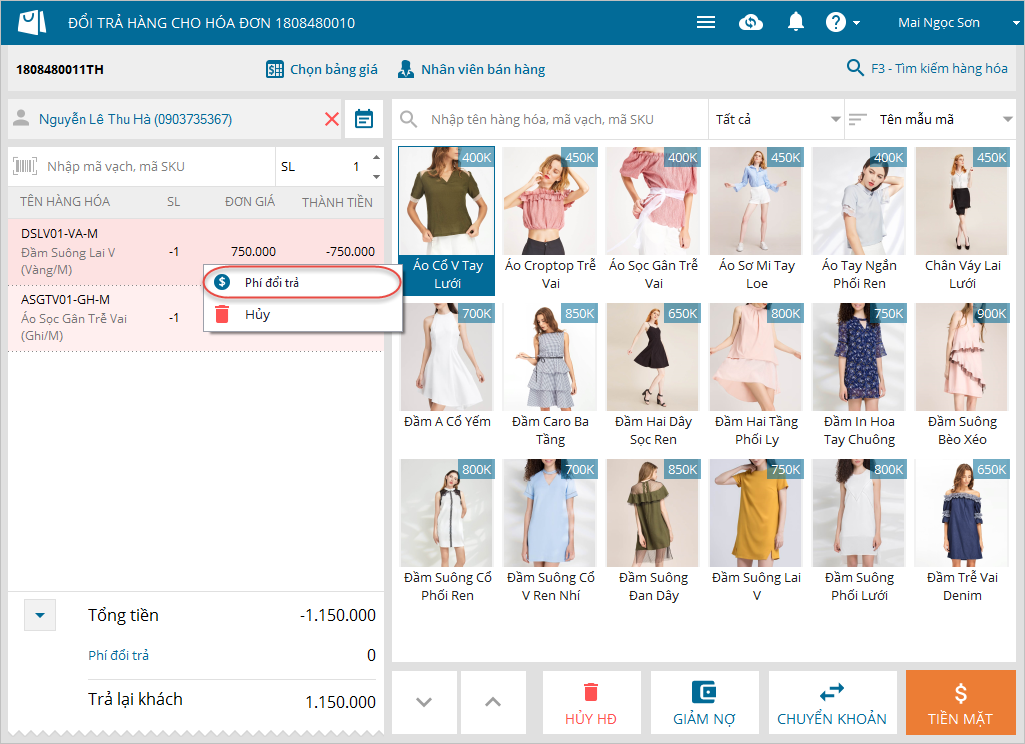Image resolution: width=1025 pixels, height=744 pixels.
Task: Click the HỦY HĐ cancel invoice button
Action: click(x=591, y=703)
